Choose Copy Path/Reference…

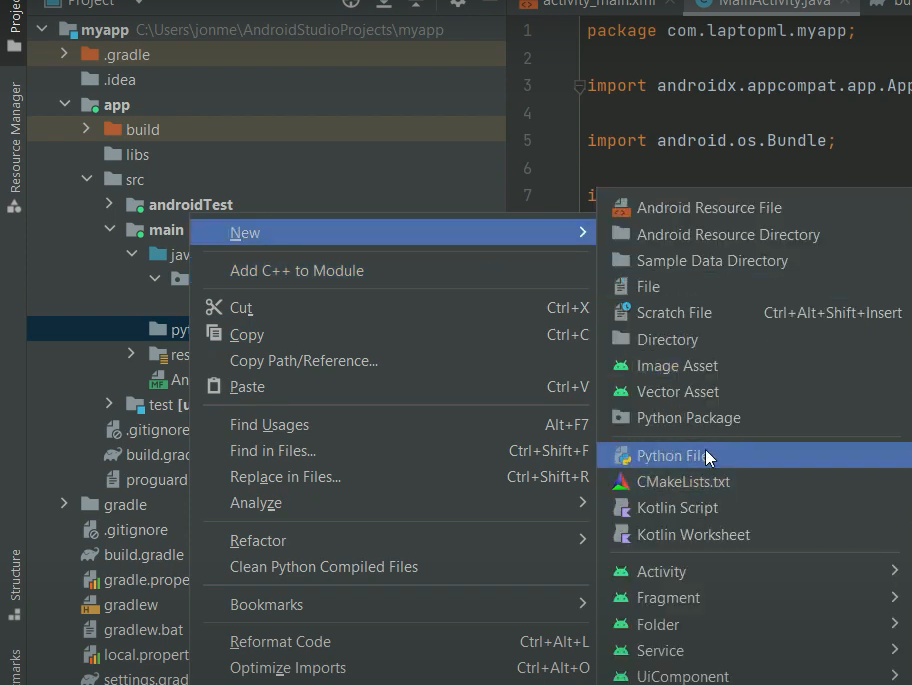(x=304, y=361)
